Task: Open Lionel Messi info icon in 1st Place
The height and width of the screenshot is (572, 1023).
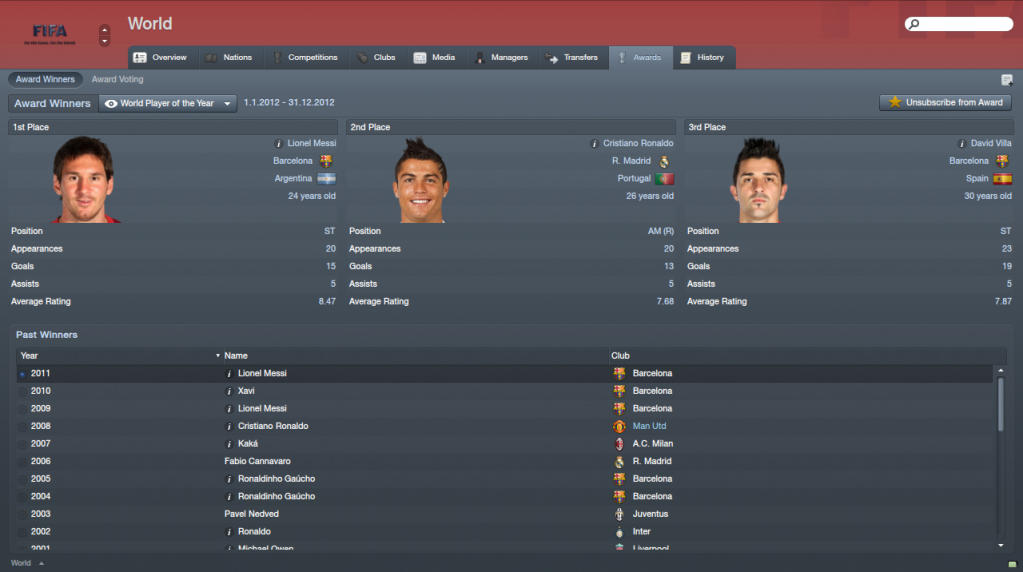Action: tap(279, 143)
